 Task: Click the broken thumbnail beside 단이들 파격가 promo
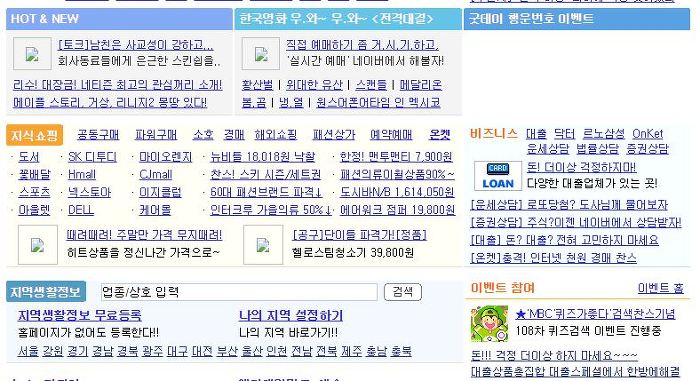263,245
